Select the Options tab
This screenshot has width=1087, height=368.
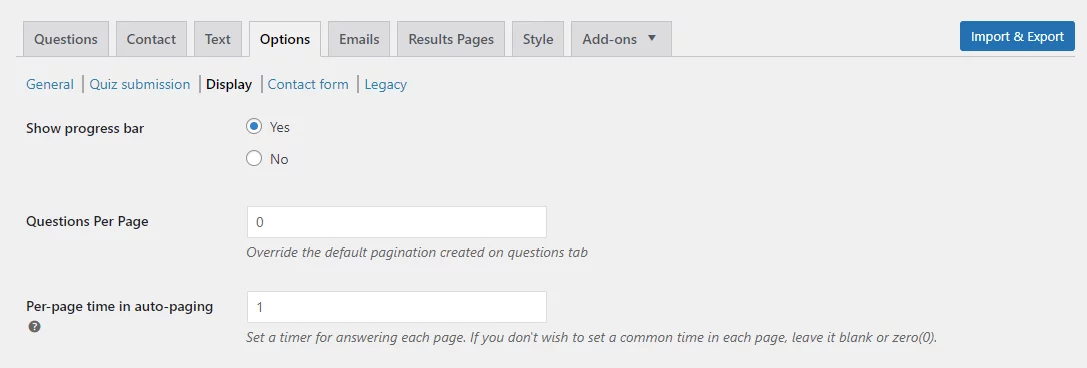click(x=285, y=39)
